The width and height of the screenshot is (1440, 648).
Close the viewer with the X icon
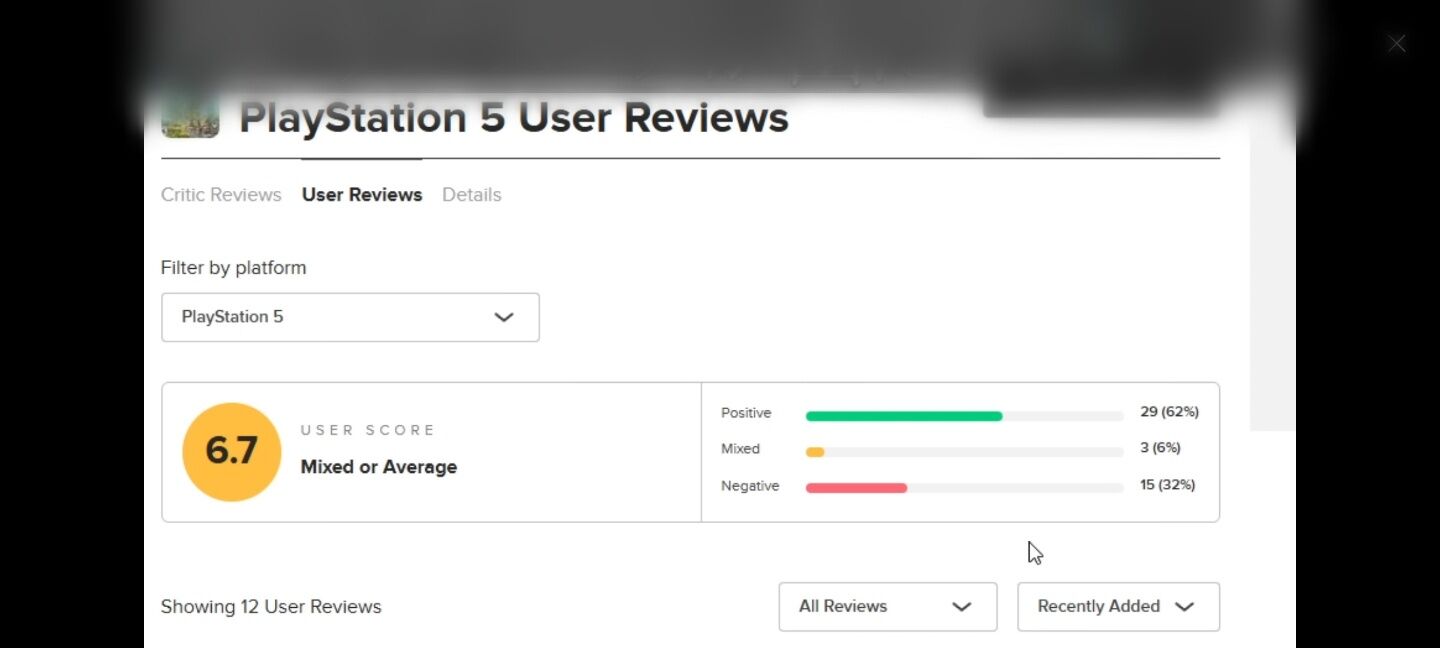point(1396,43)
